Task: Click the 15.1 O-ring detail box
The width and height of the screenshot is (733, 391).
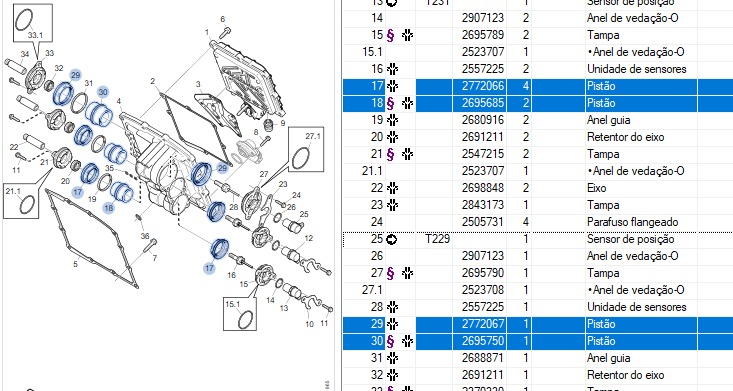Action: tap(240, 313)
